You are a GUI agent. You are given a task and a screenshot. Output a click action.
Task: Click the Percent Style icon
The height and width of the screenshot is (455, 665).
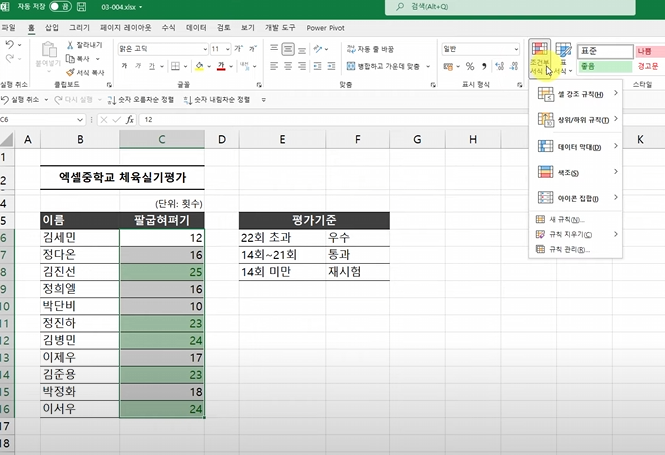coord(470,66)
